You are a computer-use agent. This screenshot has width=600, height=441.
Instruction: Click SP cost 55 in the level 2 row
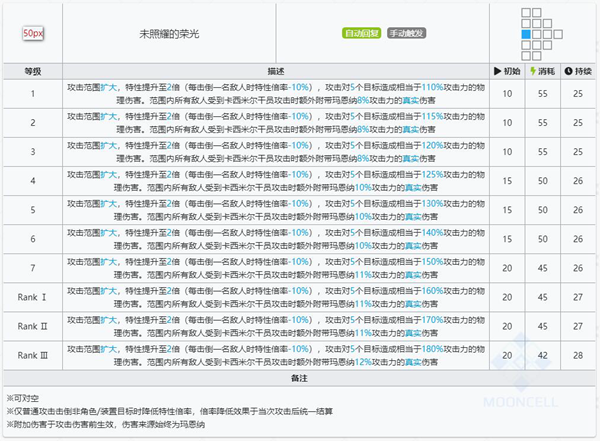tap(543, 123)
